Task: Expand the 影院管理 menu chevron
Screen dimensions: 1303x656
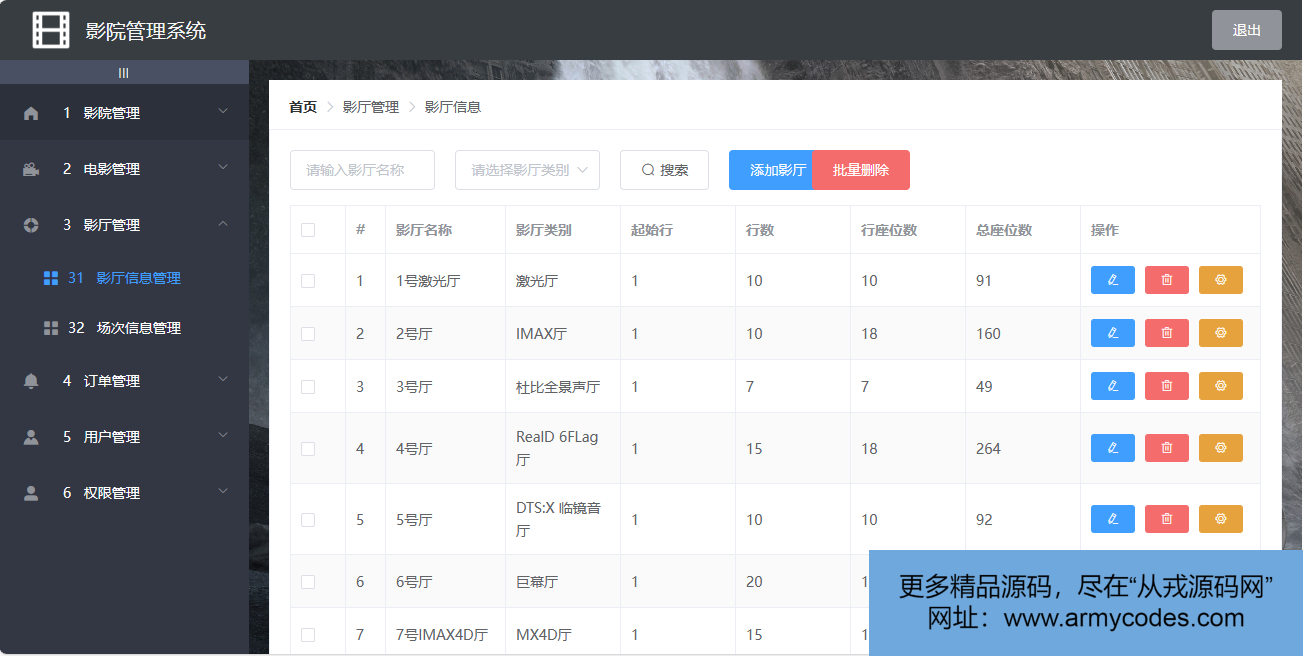Action: coord(223,112)
